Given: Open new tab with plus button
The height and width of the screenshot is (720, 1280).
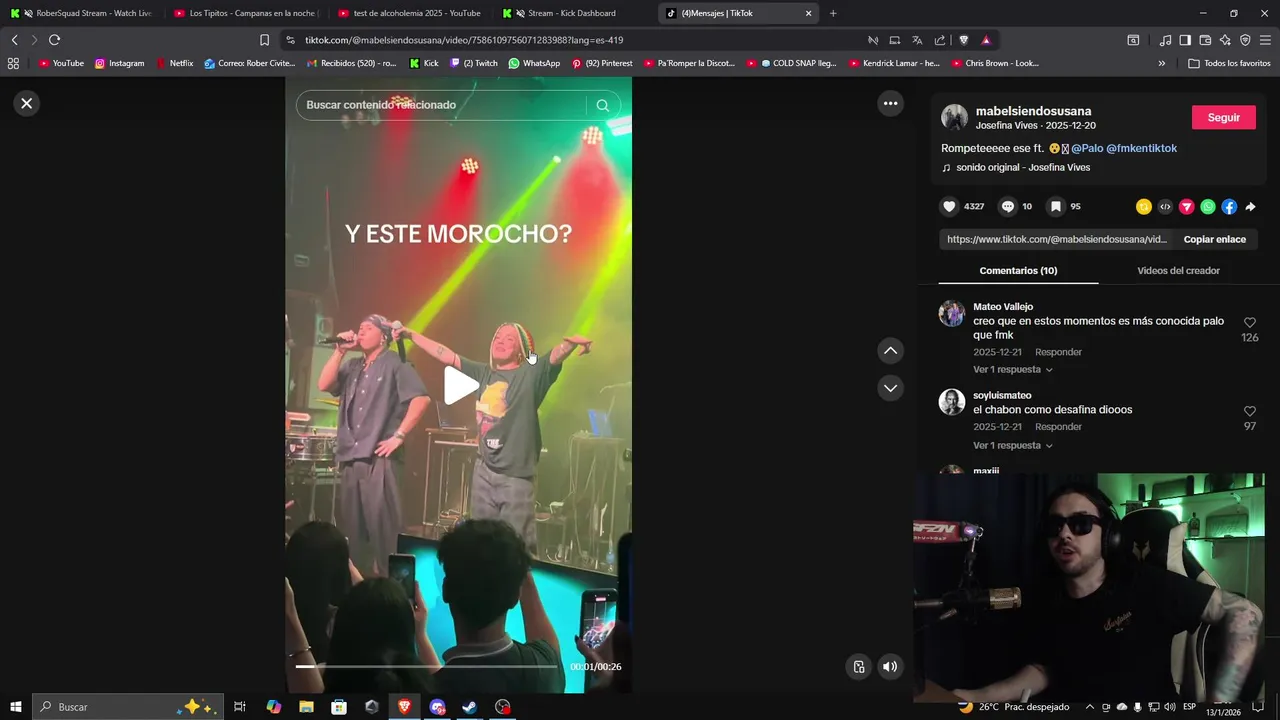Looking at the screenshot, I should coord(833,13).
